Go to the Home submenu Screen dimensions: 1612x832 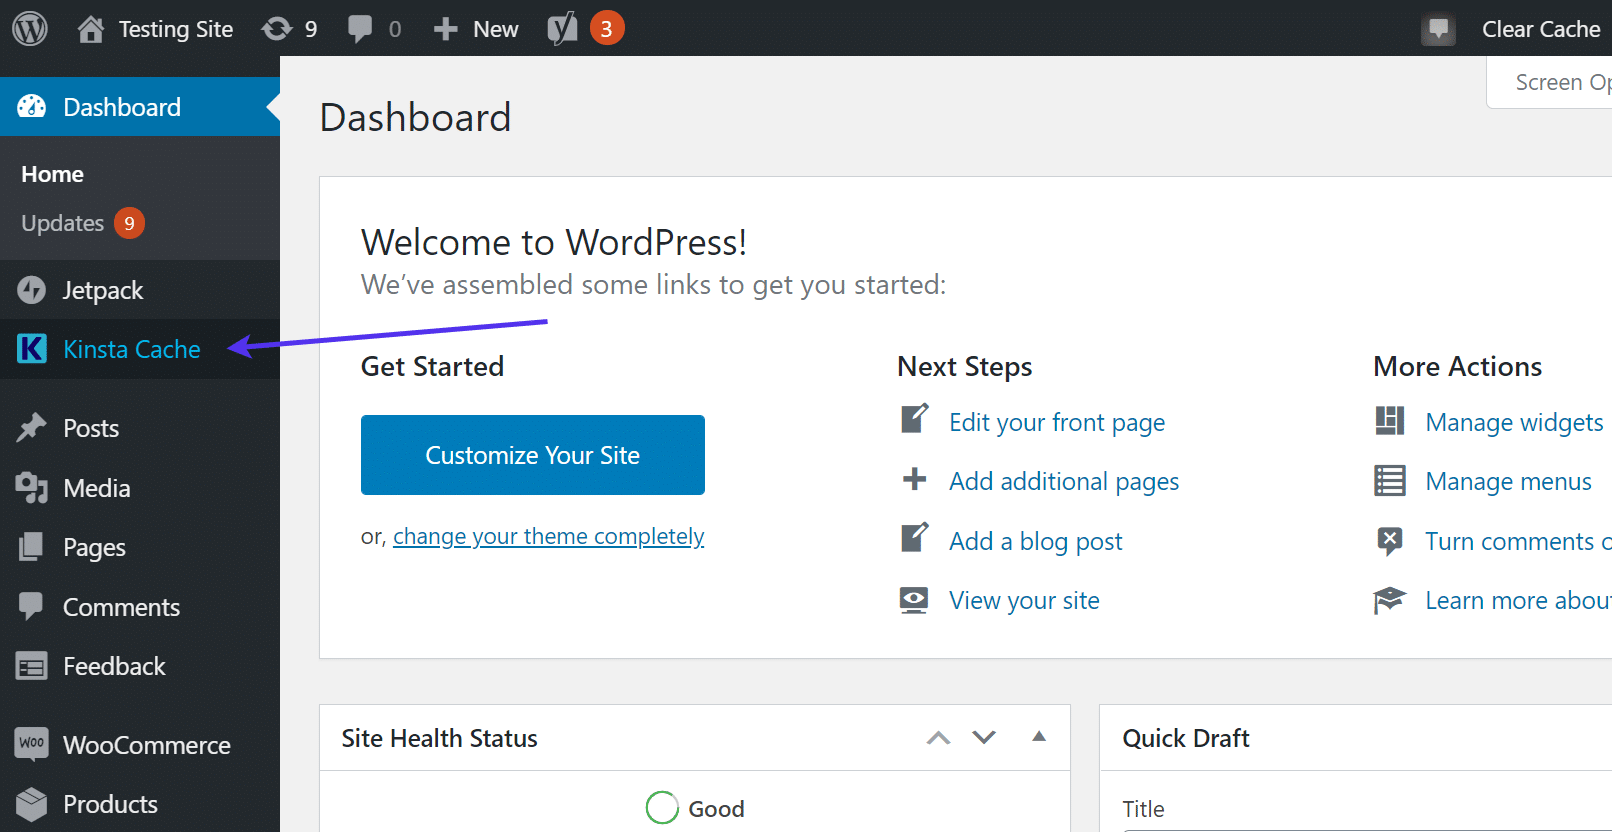pyautogui.click(x=52, y=174)
